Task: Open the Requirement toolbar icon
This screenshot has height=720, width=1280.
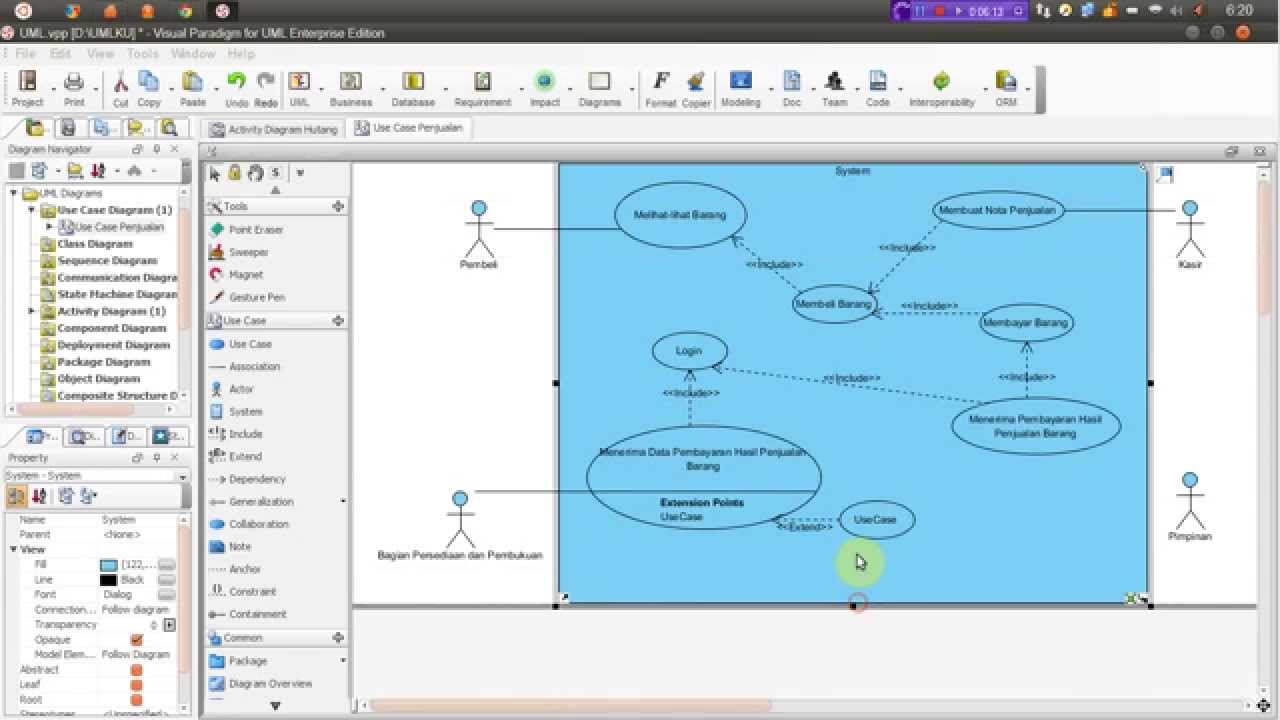Action: 483,88
